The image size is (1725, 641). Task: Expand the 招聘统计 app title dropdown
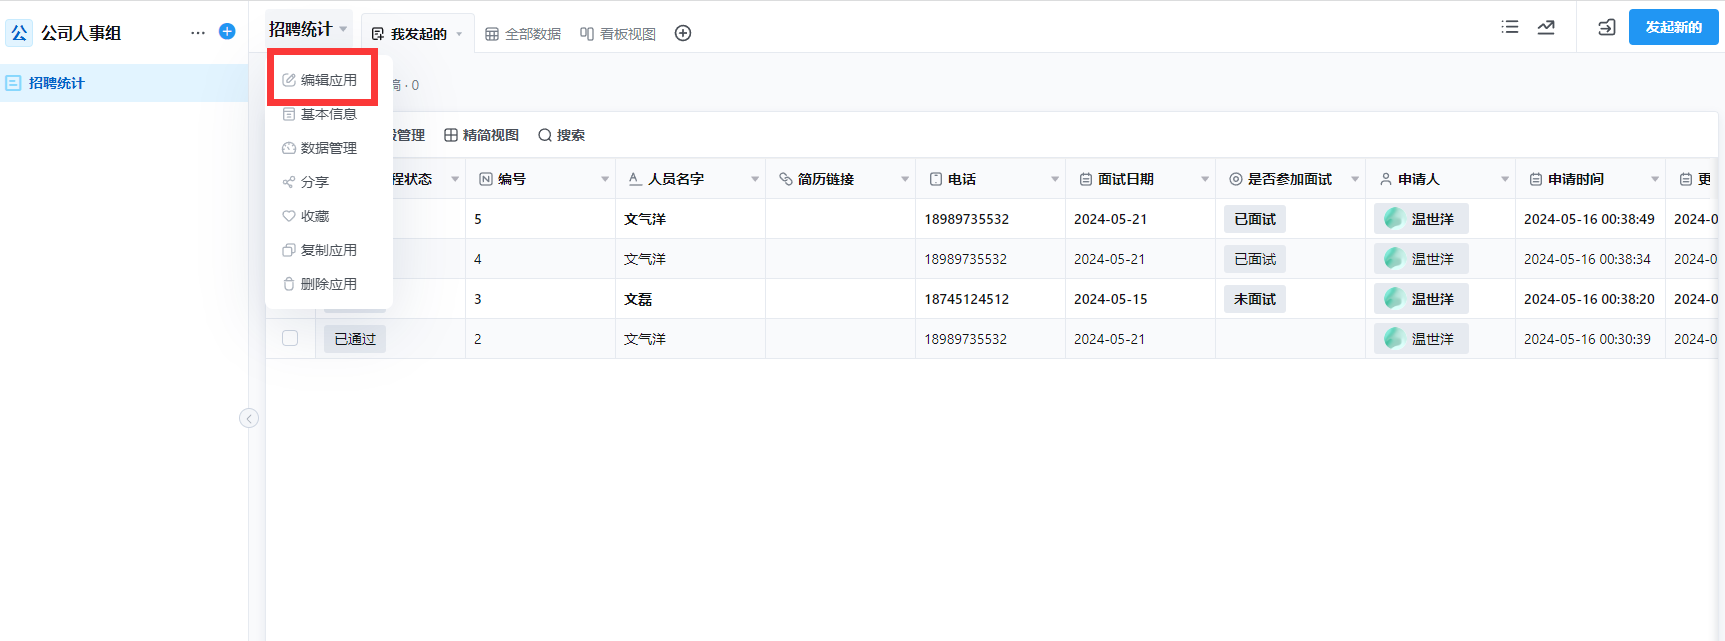click(x=343, y=29)
